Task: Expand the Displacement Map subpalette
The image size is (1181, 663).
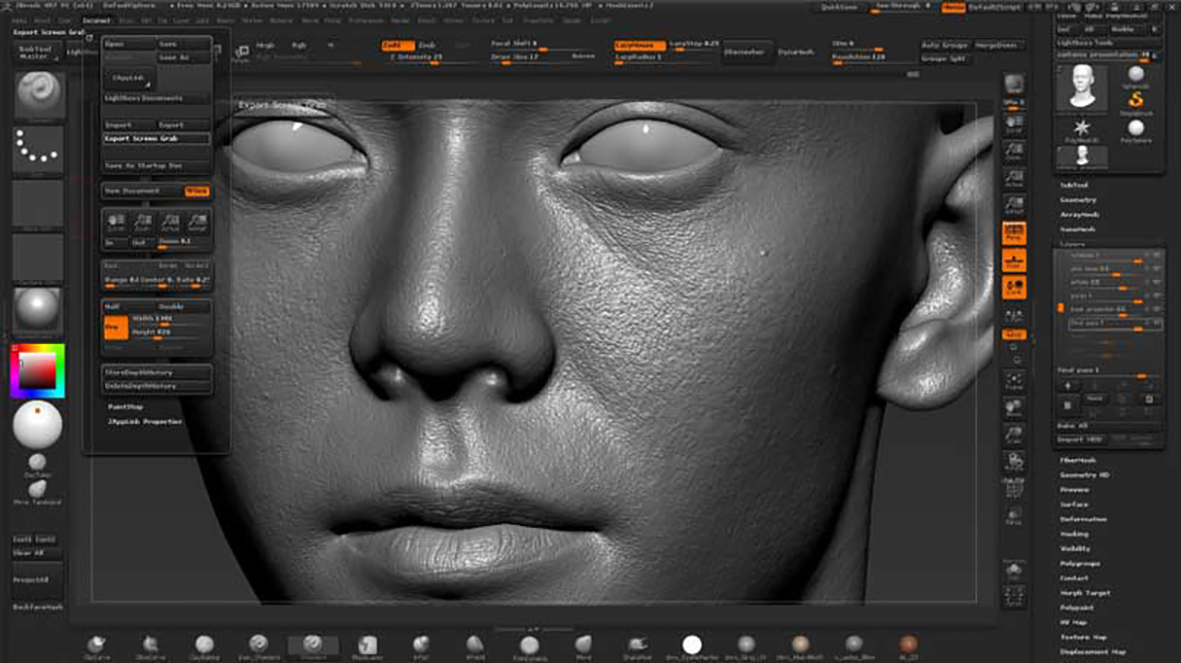Action: [x=1093, y=652]
